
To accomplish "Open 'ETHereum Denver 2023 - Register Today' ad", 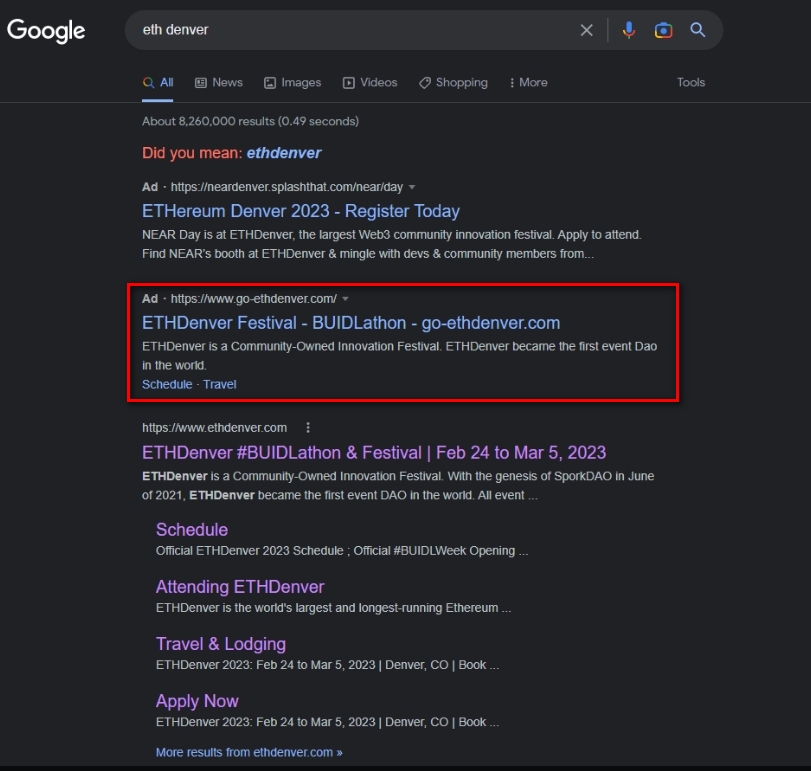I will (300, 211).
